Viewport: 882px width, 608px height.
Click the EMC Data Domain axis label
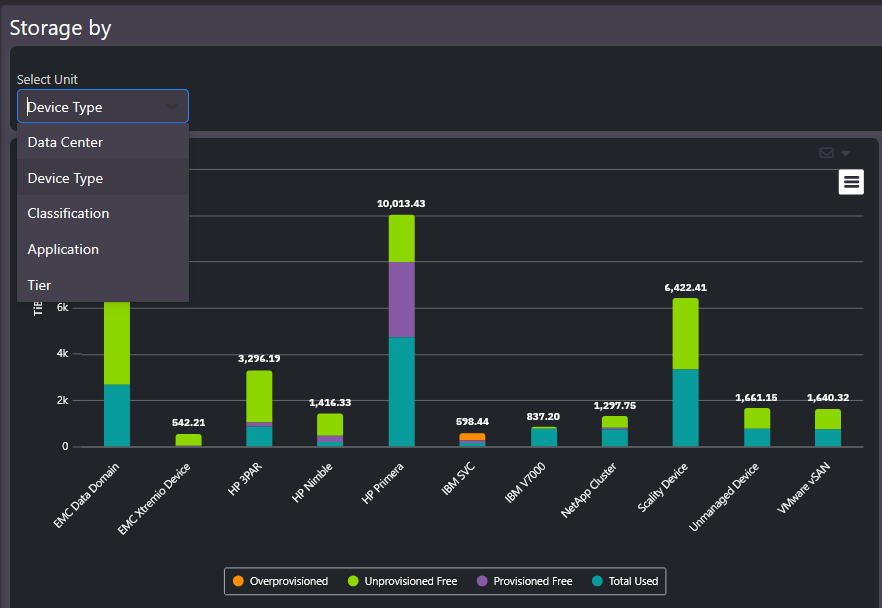point(87,496)
